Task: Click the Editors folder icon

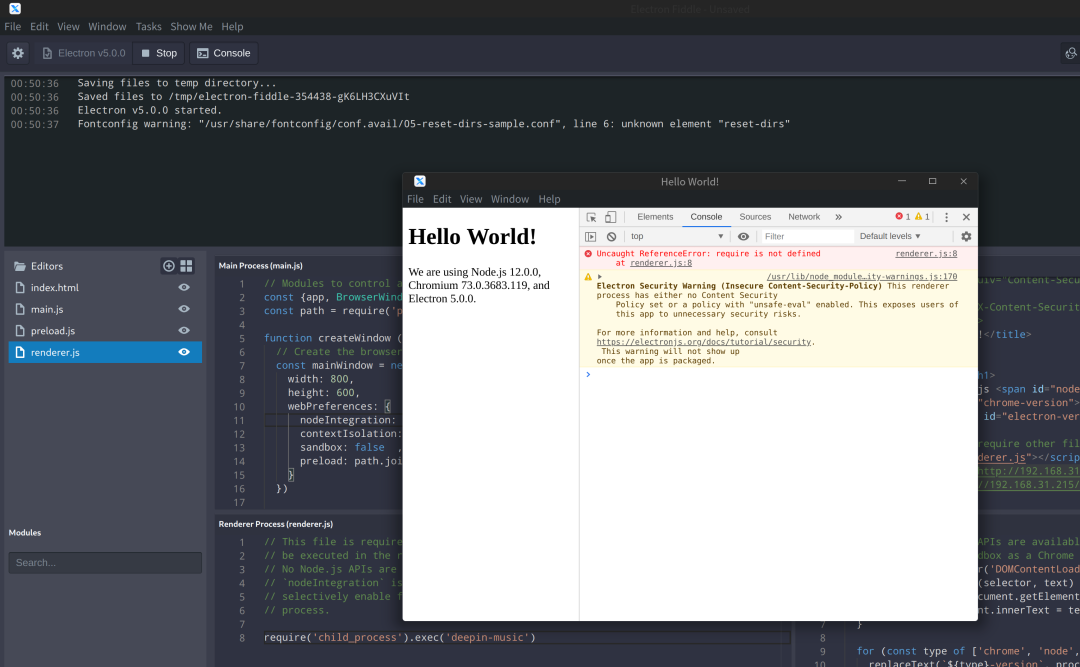Action: point(20,266)
